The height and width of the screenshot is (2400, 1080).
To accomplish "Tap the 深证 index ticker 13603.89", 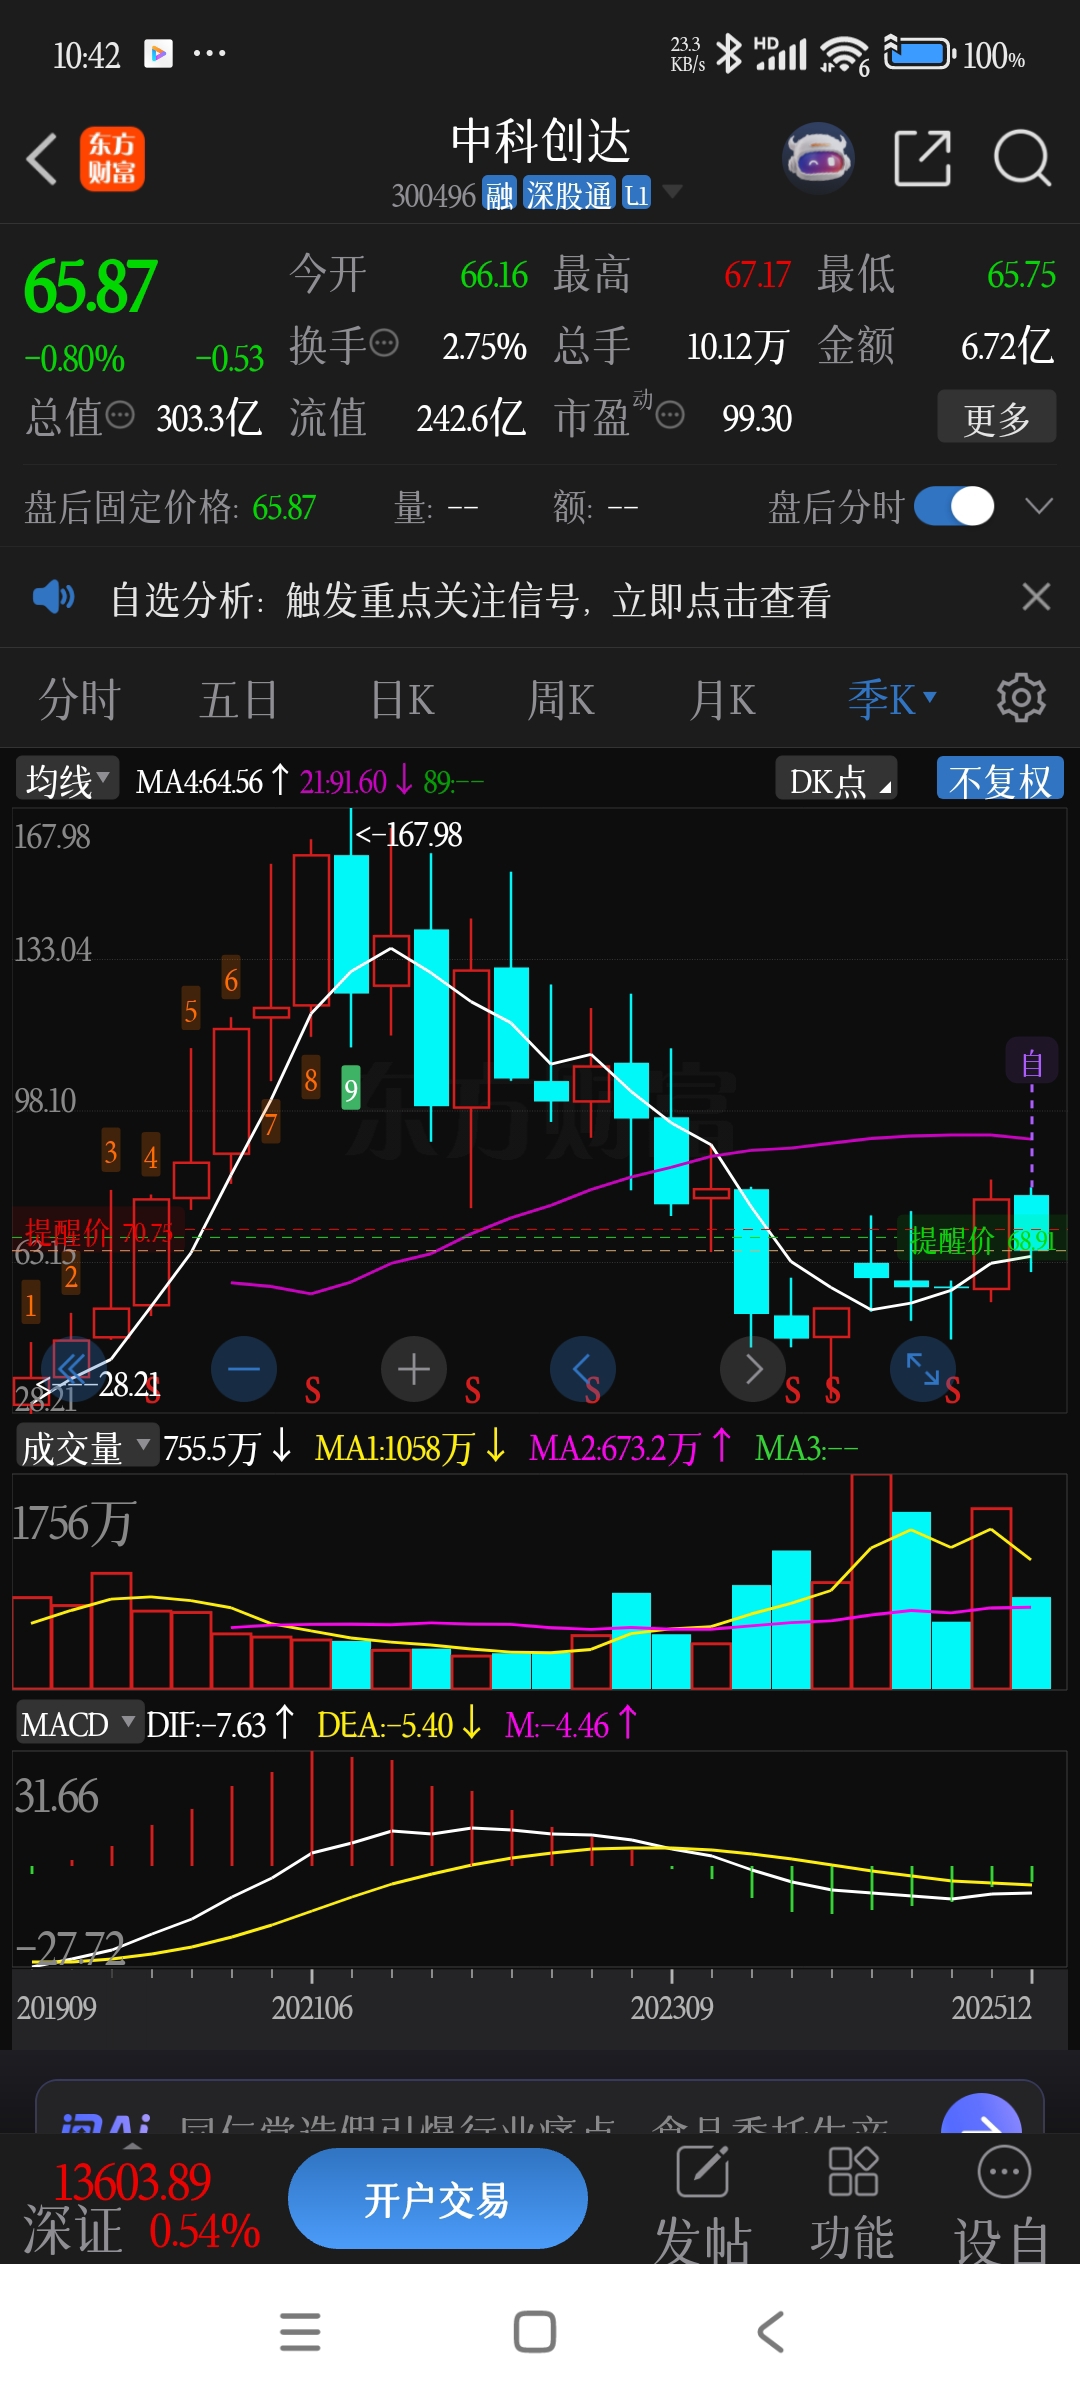I will coord(132,2181).
